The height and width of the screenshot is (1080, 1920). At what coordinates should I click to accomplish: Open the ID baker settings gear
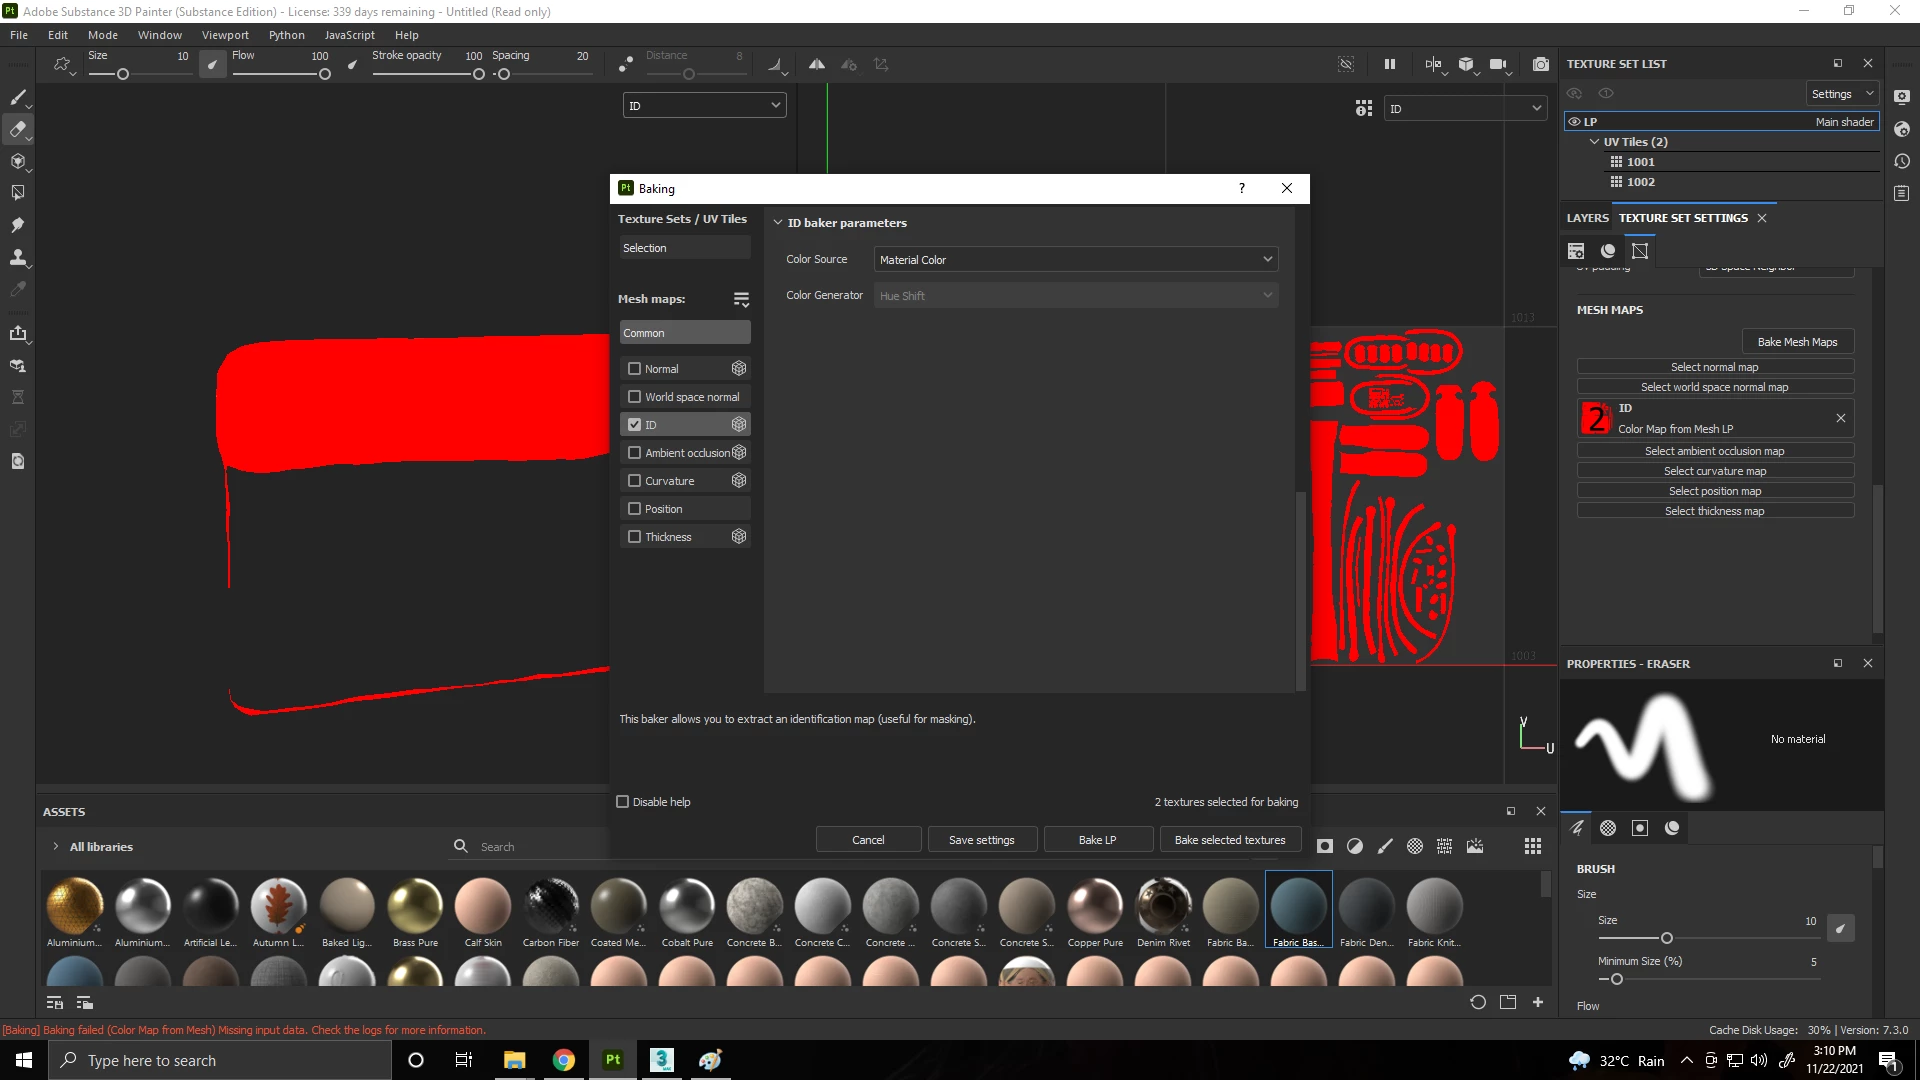739,425
